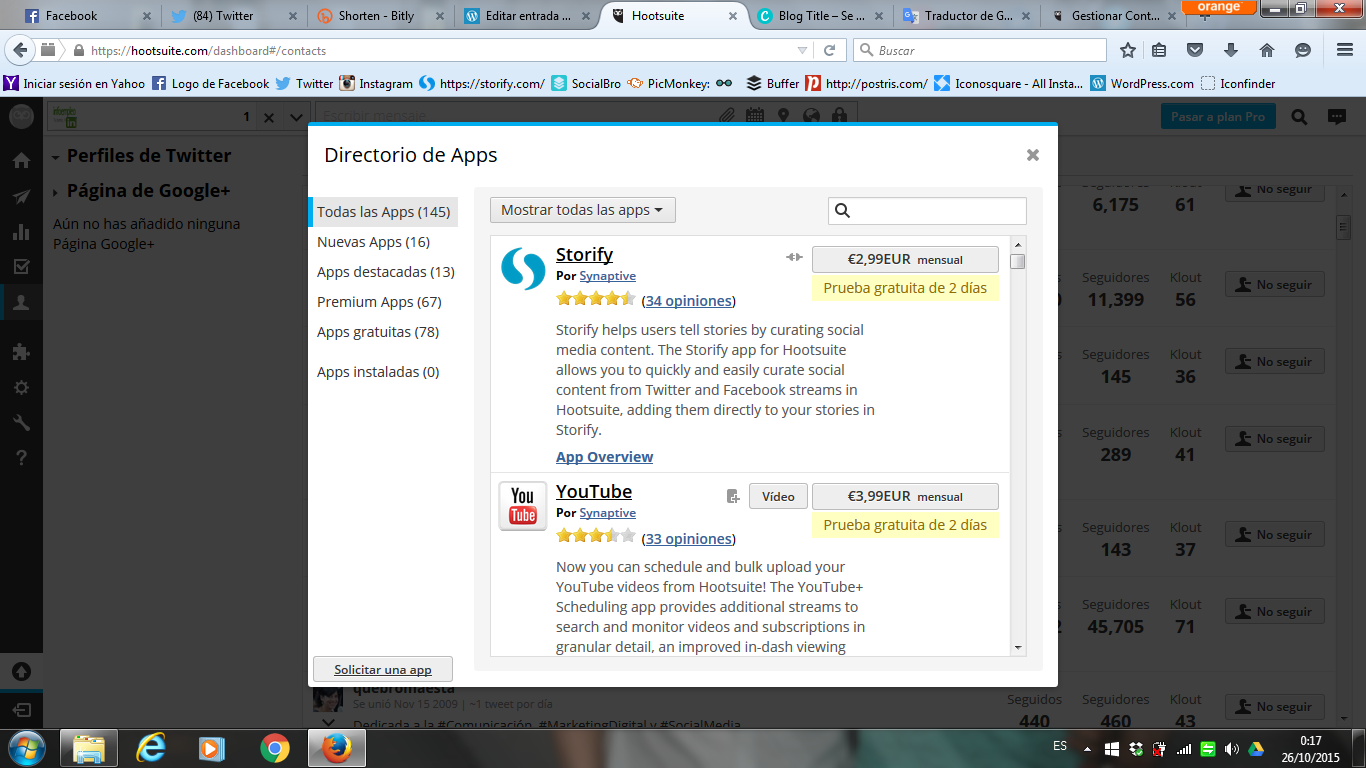Select the Apps gratuitas category
The height and width of the screenshot is (768, 1366).
coord(378,332)
